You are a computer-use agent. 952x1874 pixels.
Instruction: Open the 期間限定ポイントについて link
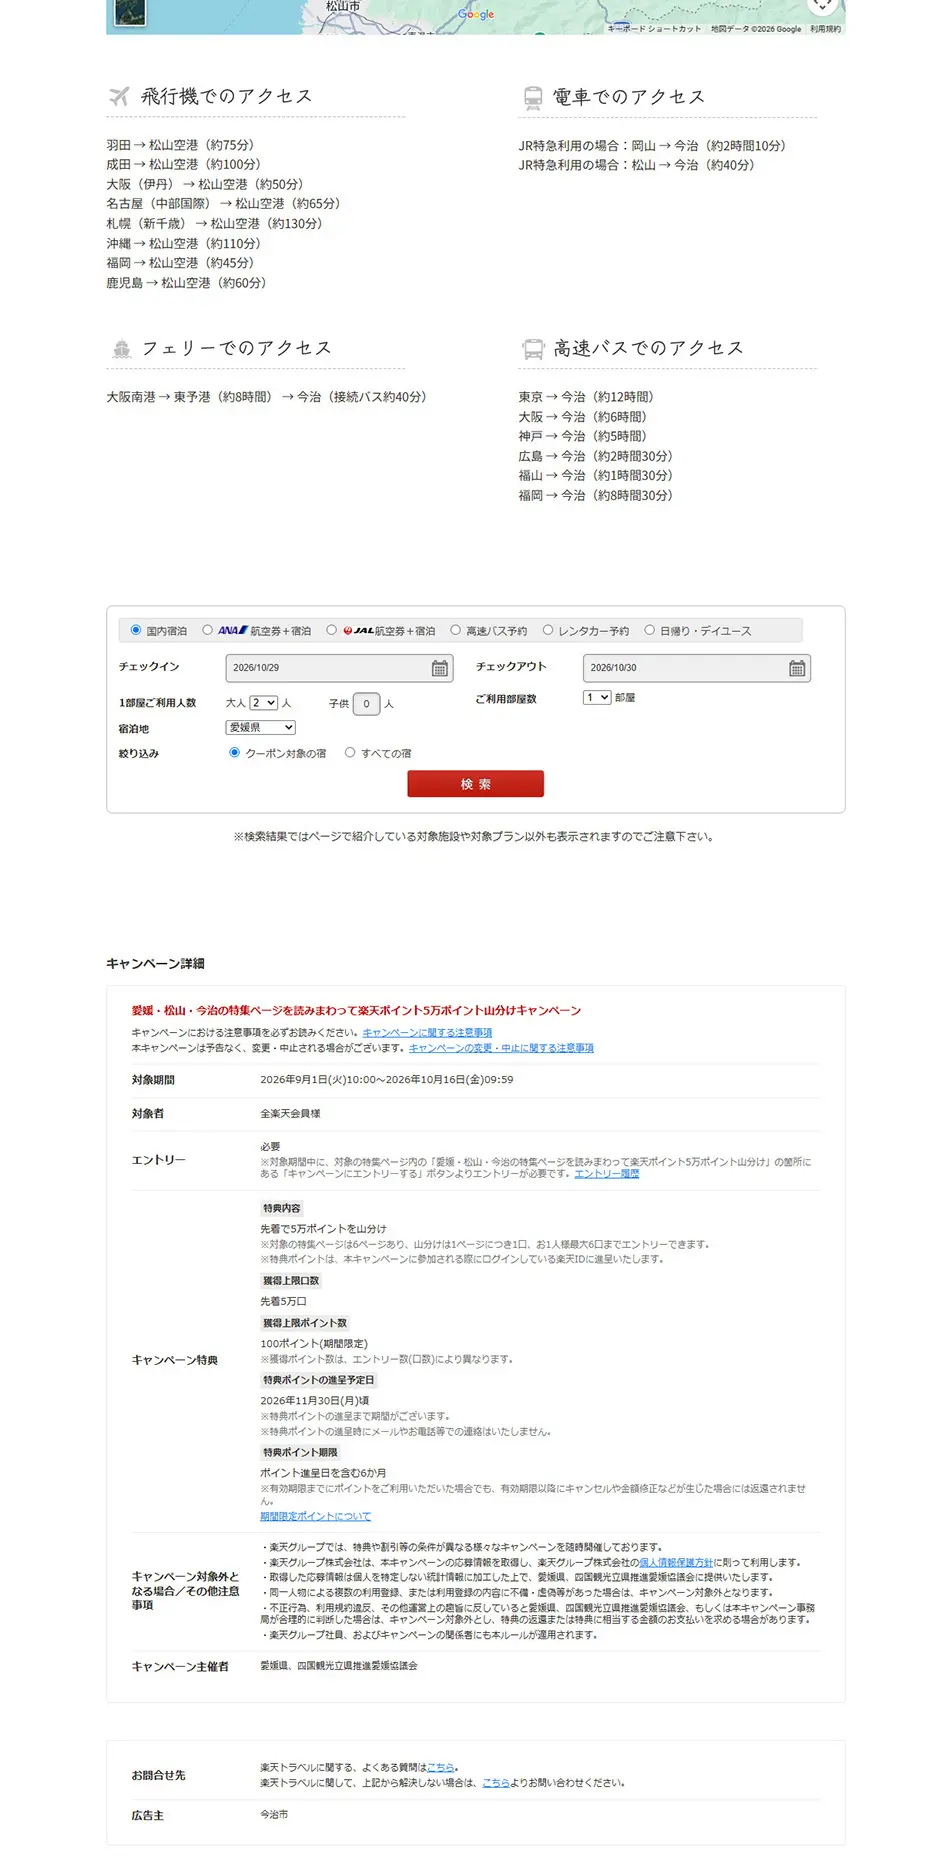coord(315,1516)
